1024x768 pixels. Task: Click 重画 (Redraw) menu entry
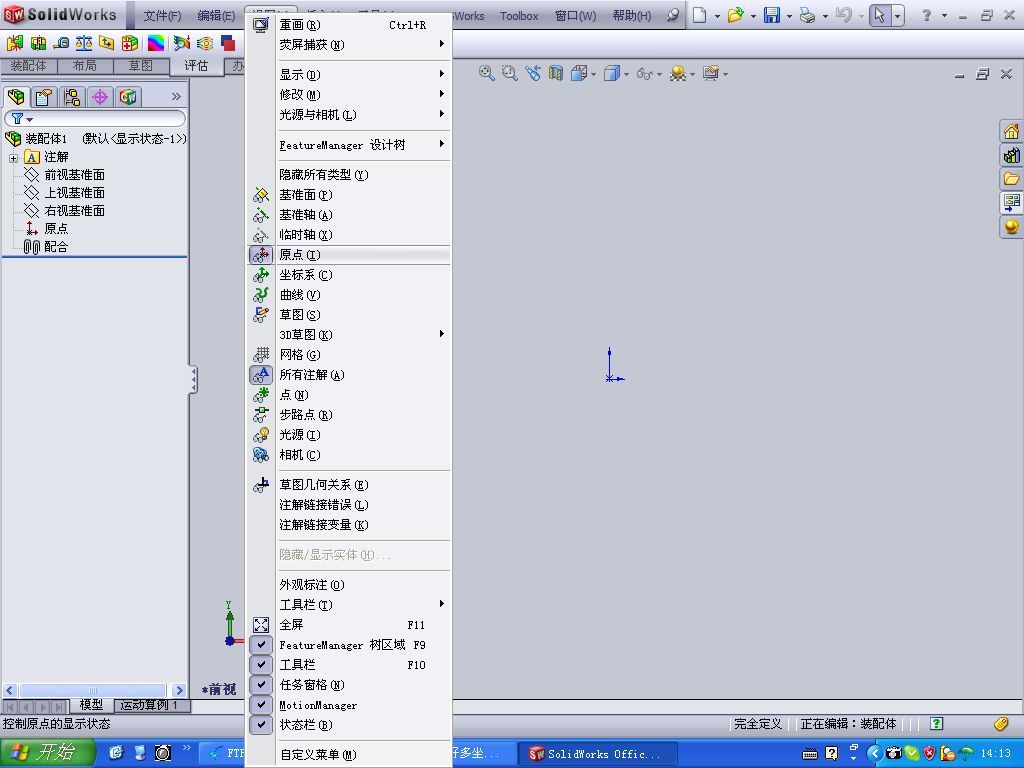(x=350, y=25)
